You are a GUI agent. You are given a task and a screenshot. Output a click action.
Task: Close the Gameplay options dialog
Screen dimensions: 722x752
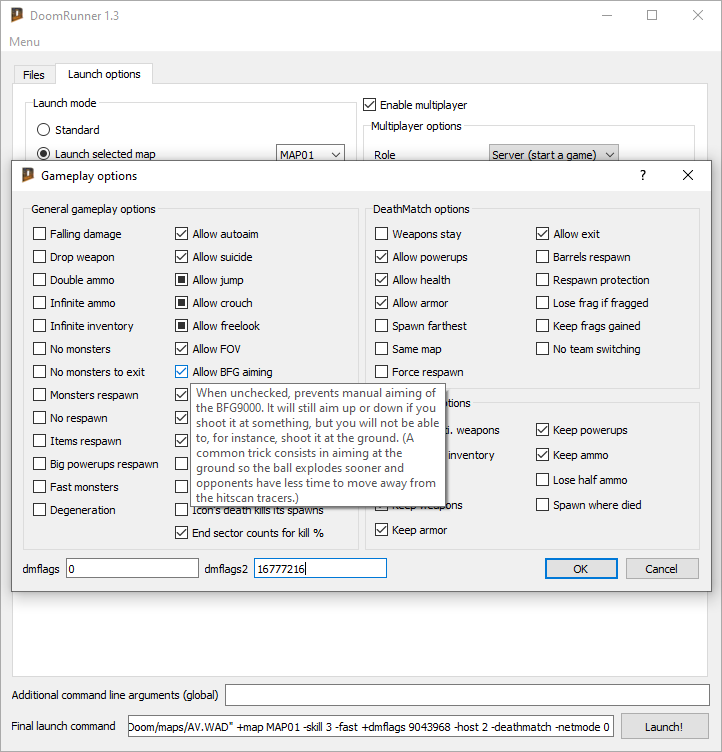pyautogui.click(x=687, y=175)
